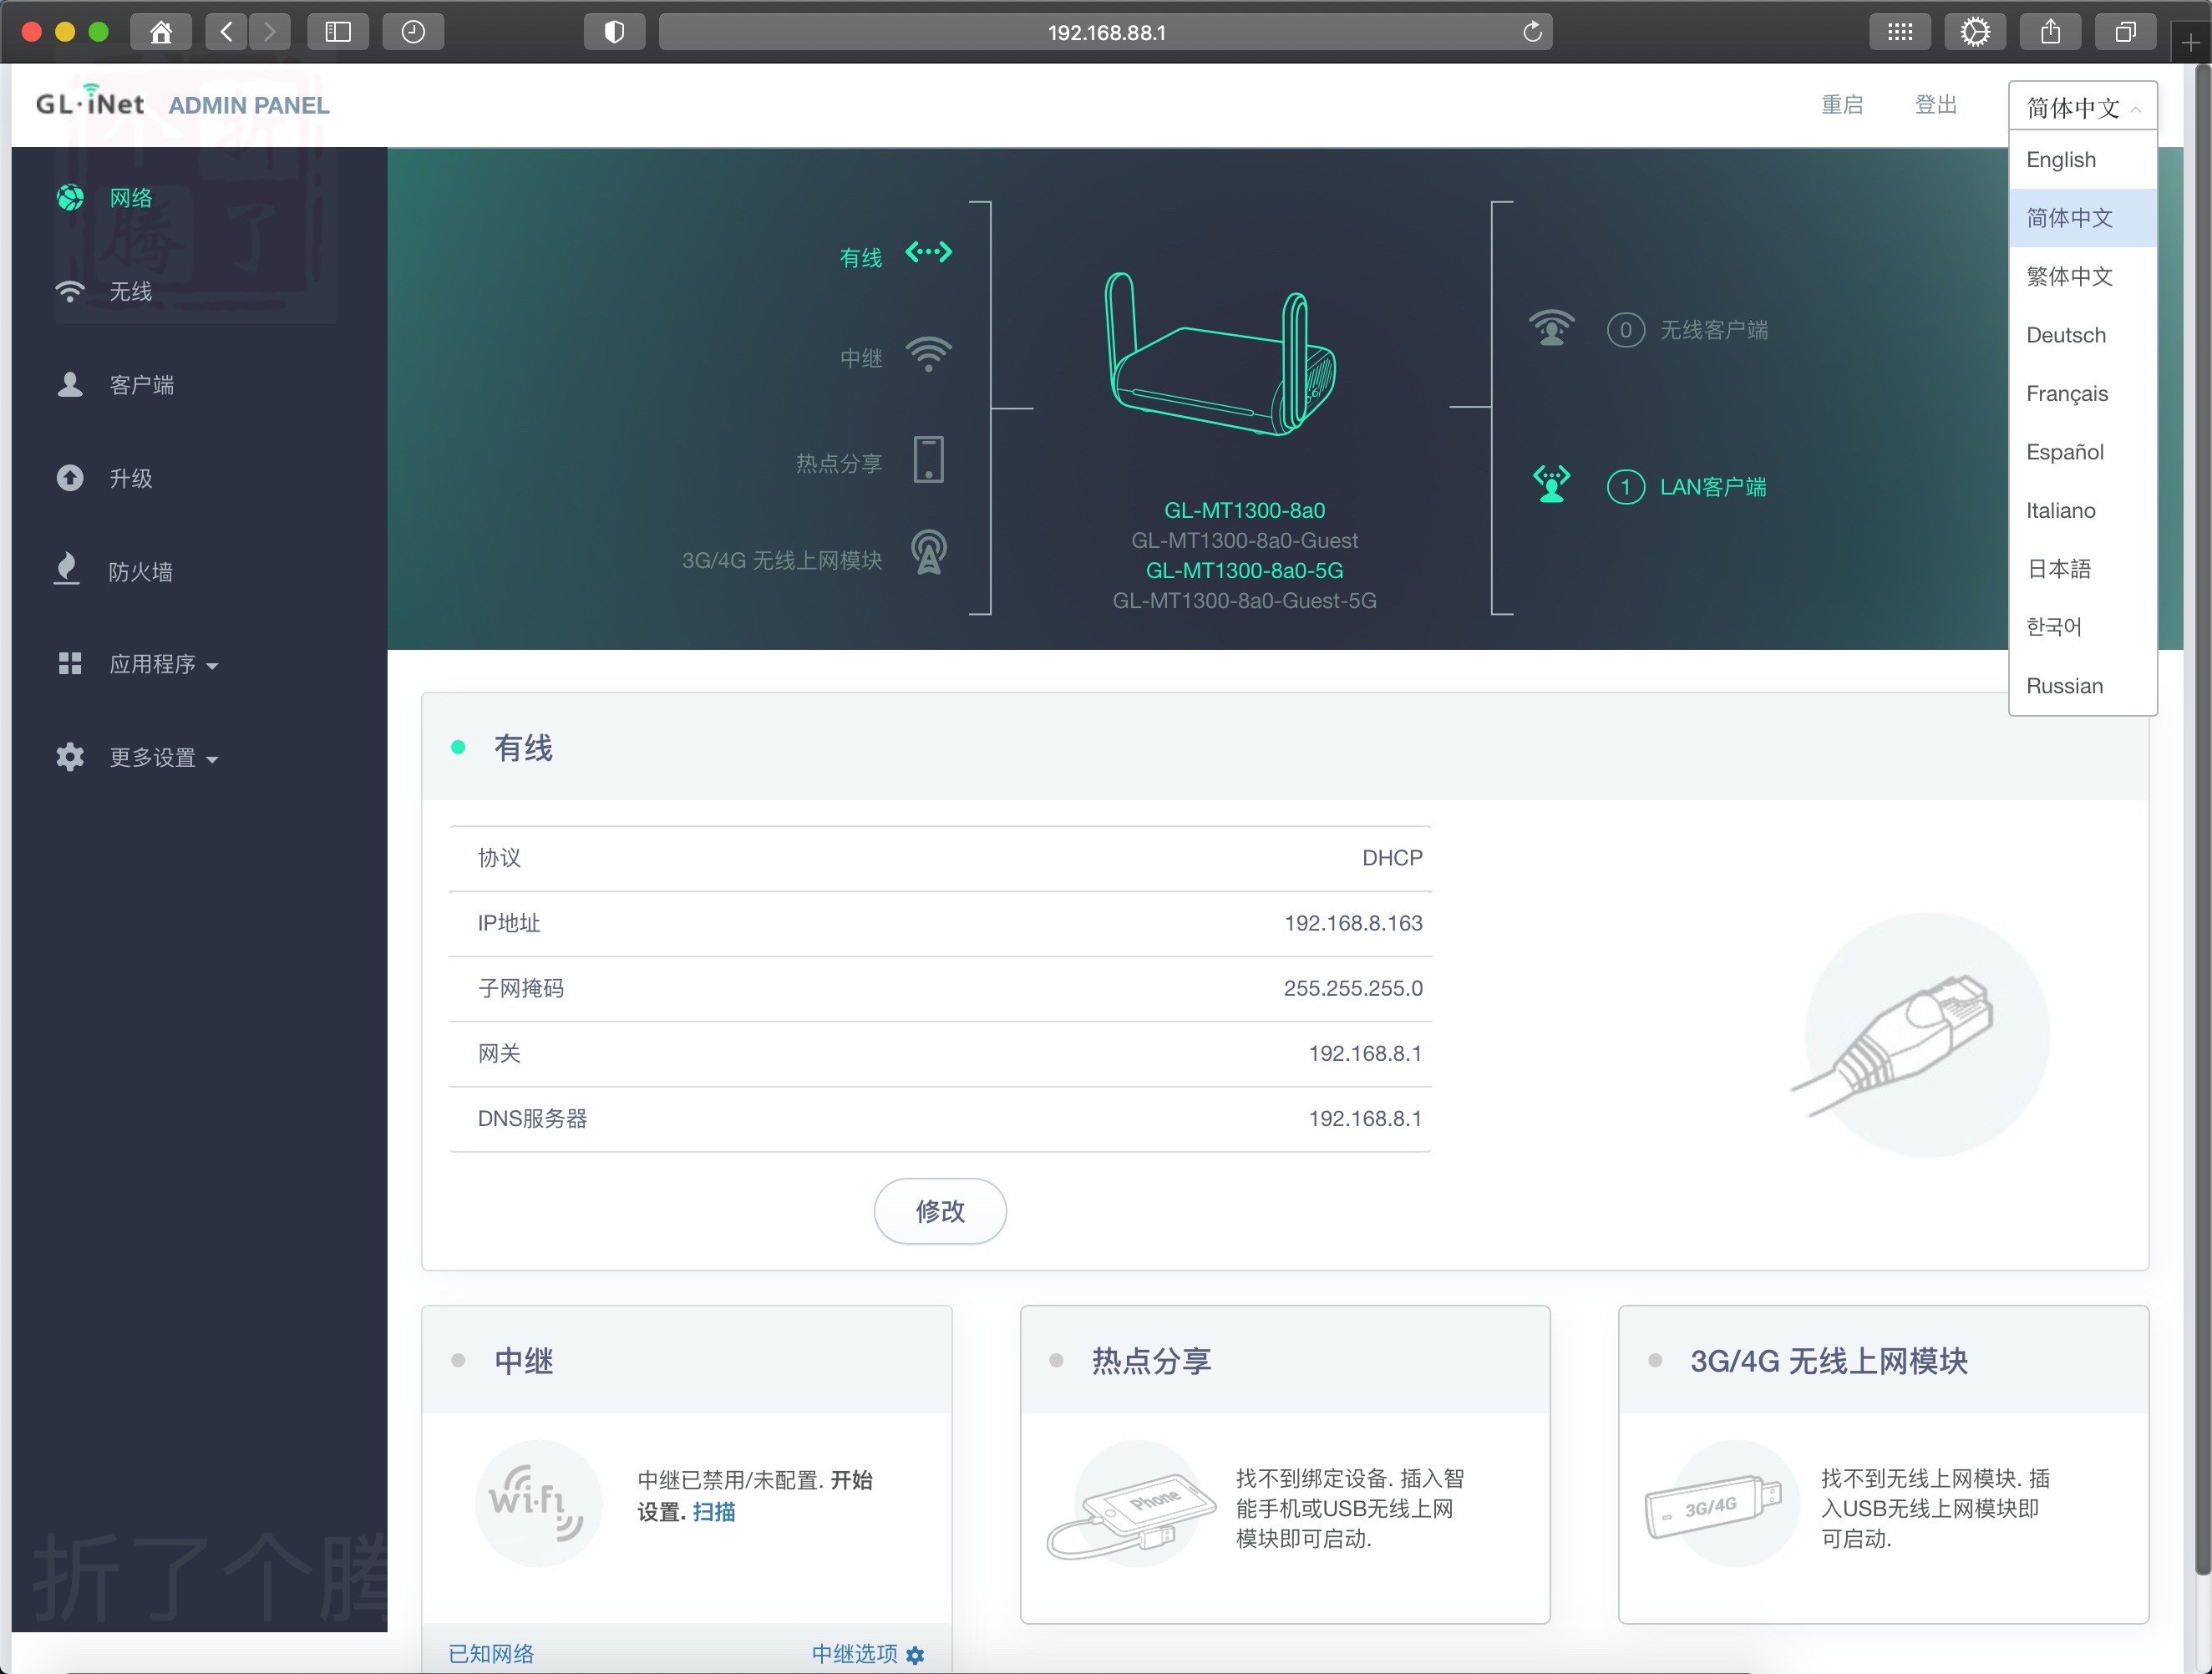The height and width of the screenshot is (1674, 2212).
Task: Click the repeater Wi-Fi icon in the diagram
Action: tap(928, 354)
